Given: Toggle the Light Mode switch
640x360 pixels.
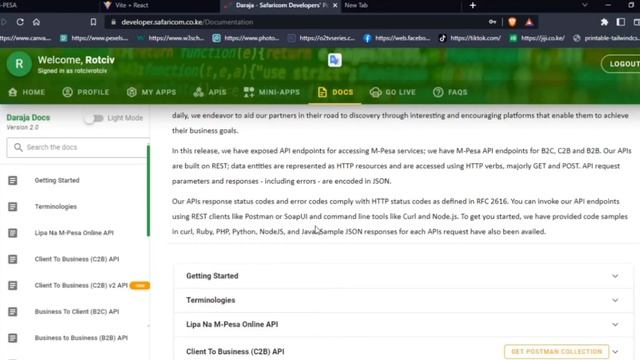Looking at the screenshot, I should tap(94, 118).
